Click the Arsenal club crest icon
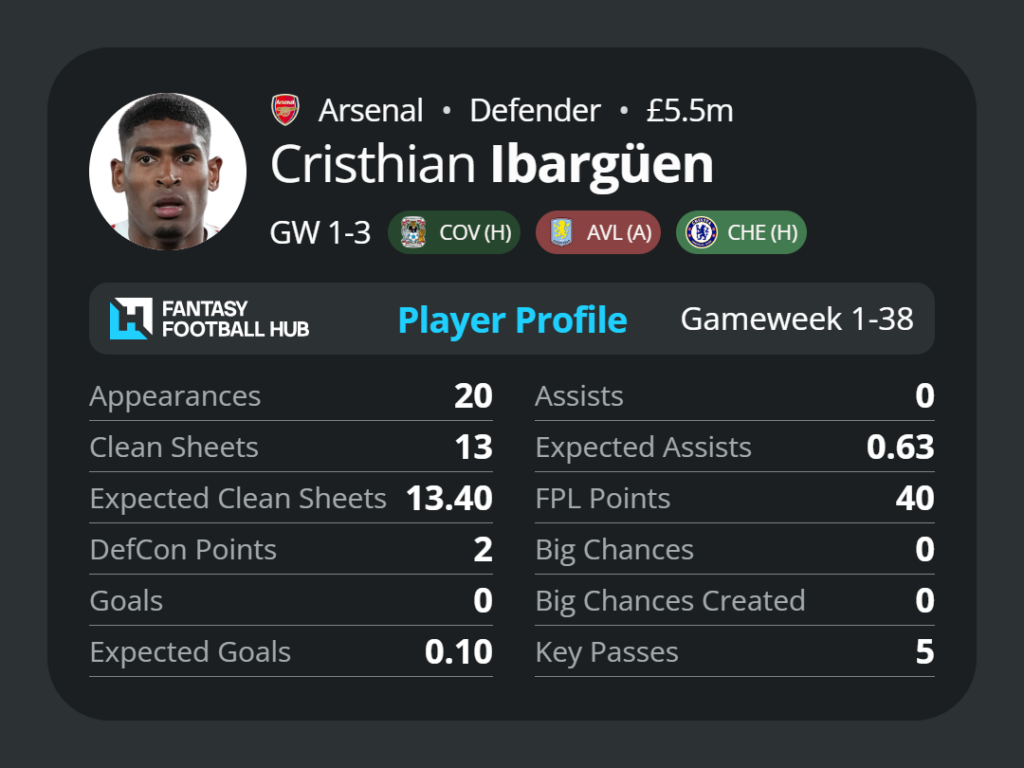Screen dimensions: 1024x768 [x=285, y=110]
